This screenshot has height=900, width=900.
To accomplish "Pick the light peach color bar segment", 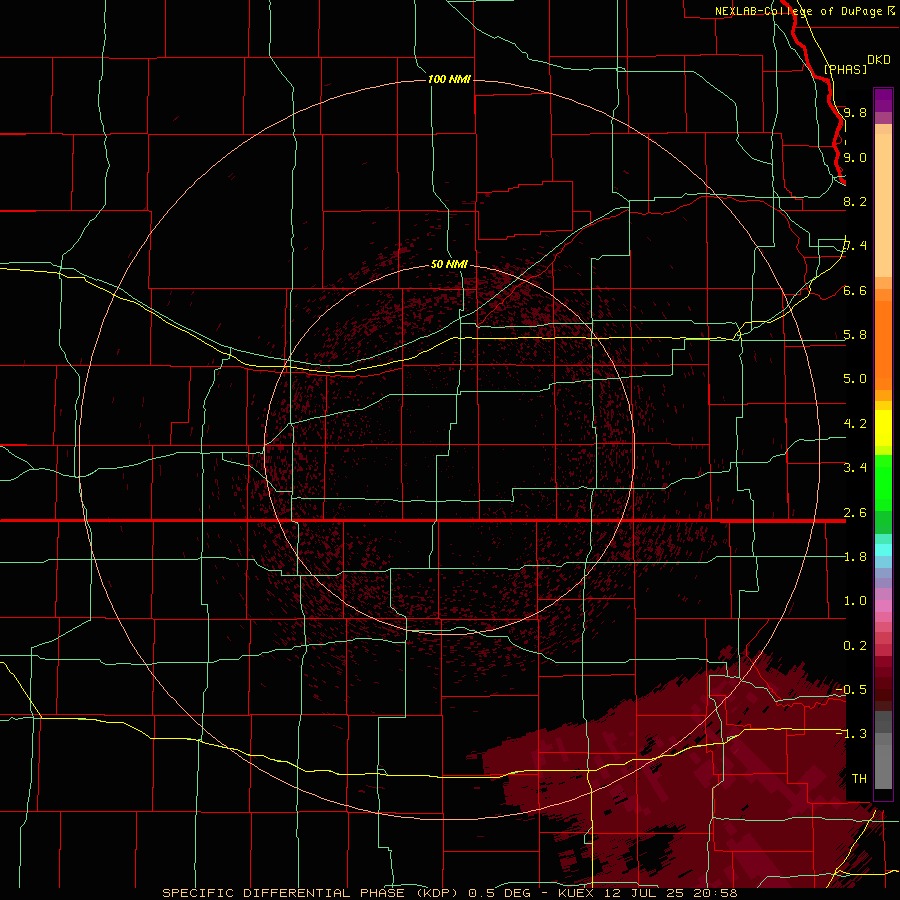I will click(x=883, y=205).
